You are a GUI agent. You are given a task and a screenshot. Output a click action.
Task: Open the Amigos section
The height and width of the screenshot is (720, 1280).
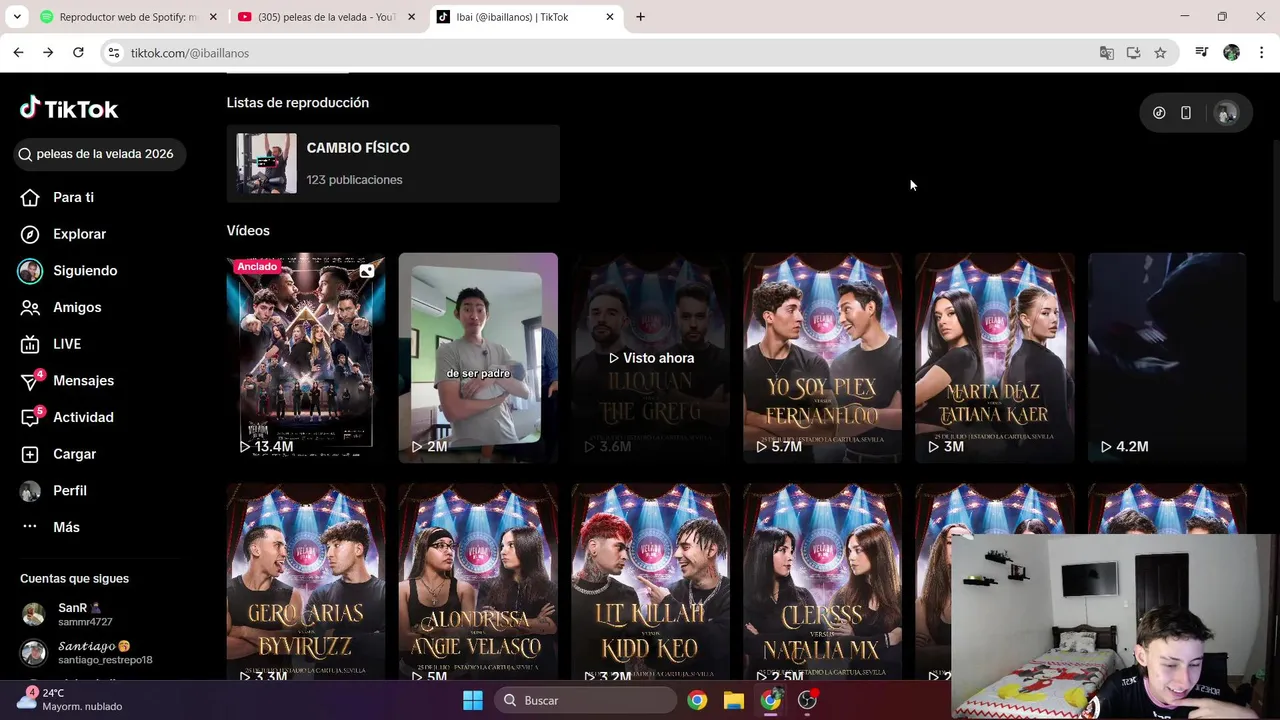(62, 307)
